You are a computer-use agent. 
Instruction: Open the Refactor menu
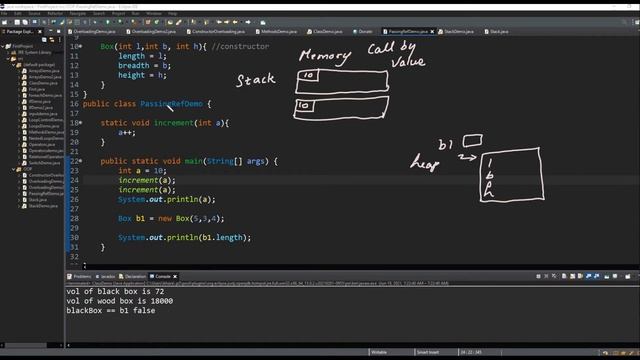(x=55, y=13)
